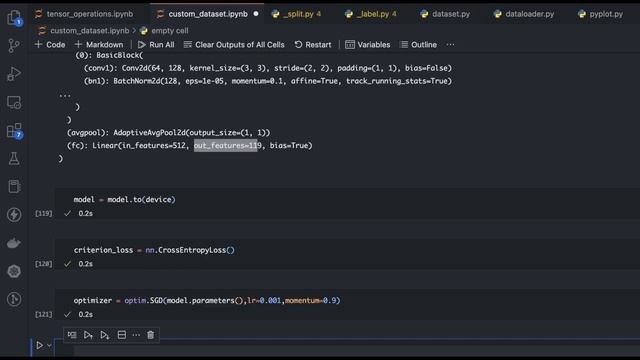
Task: Click the BatchNorm2d output line
Action: coord(268,81)
